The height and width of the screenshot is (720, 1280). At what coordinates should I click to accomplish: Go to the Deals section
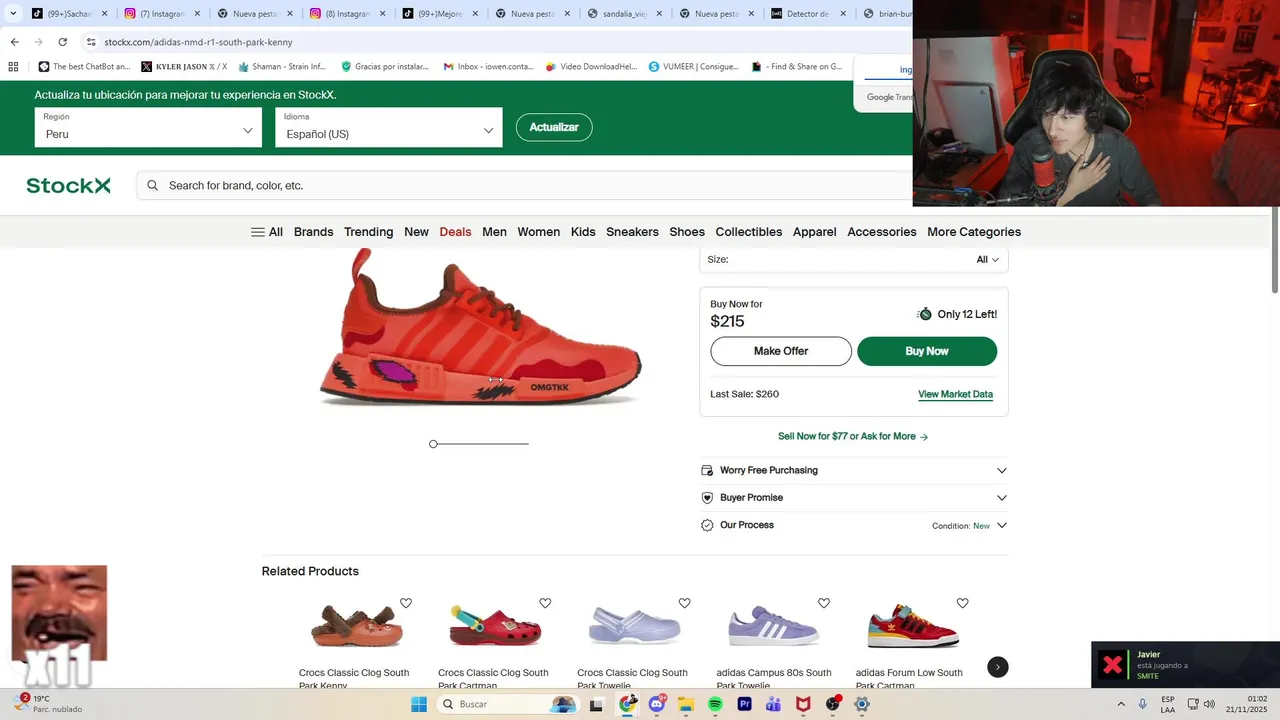pos(455,232)
